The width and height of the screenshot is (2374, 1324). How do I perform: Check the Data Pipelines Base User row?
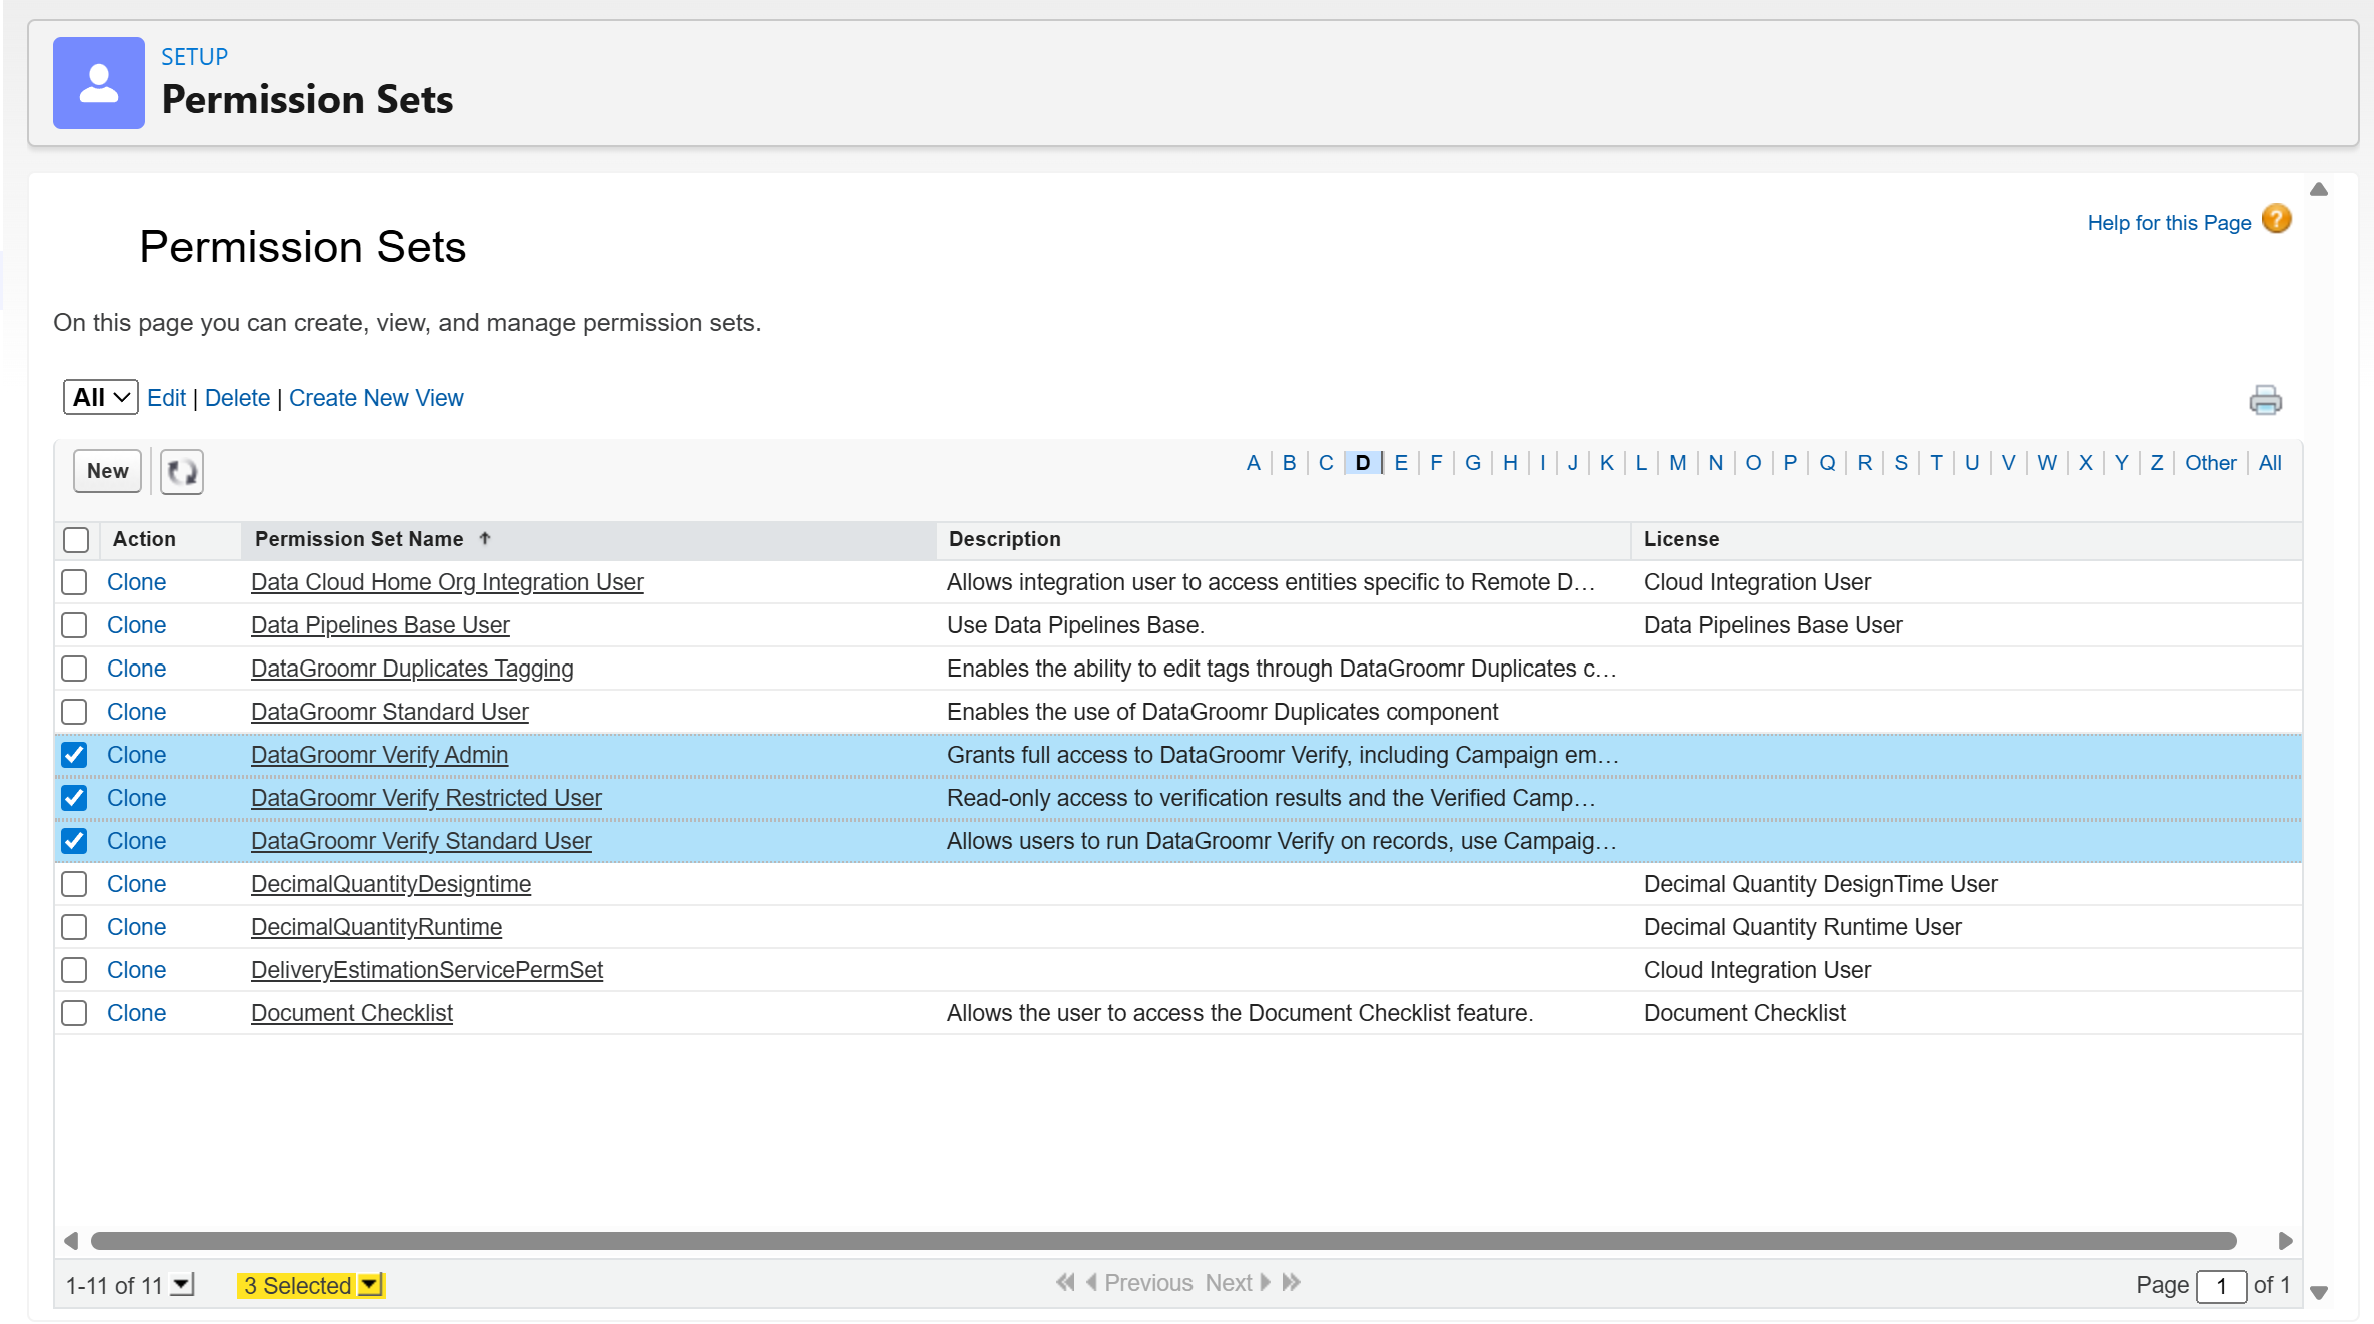(74, 625)
